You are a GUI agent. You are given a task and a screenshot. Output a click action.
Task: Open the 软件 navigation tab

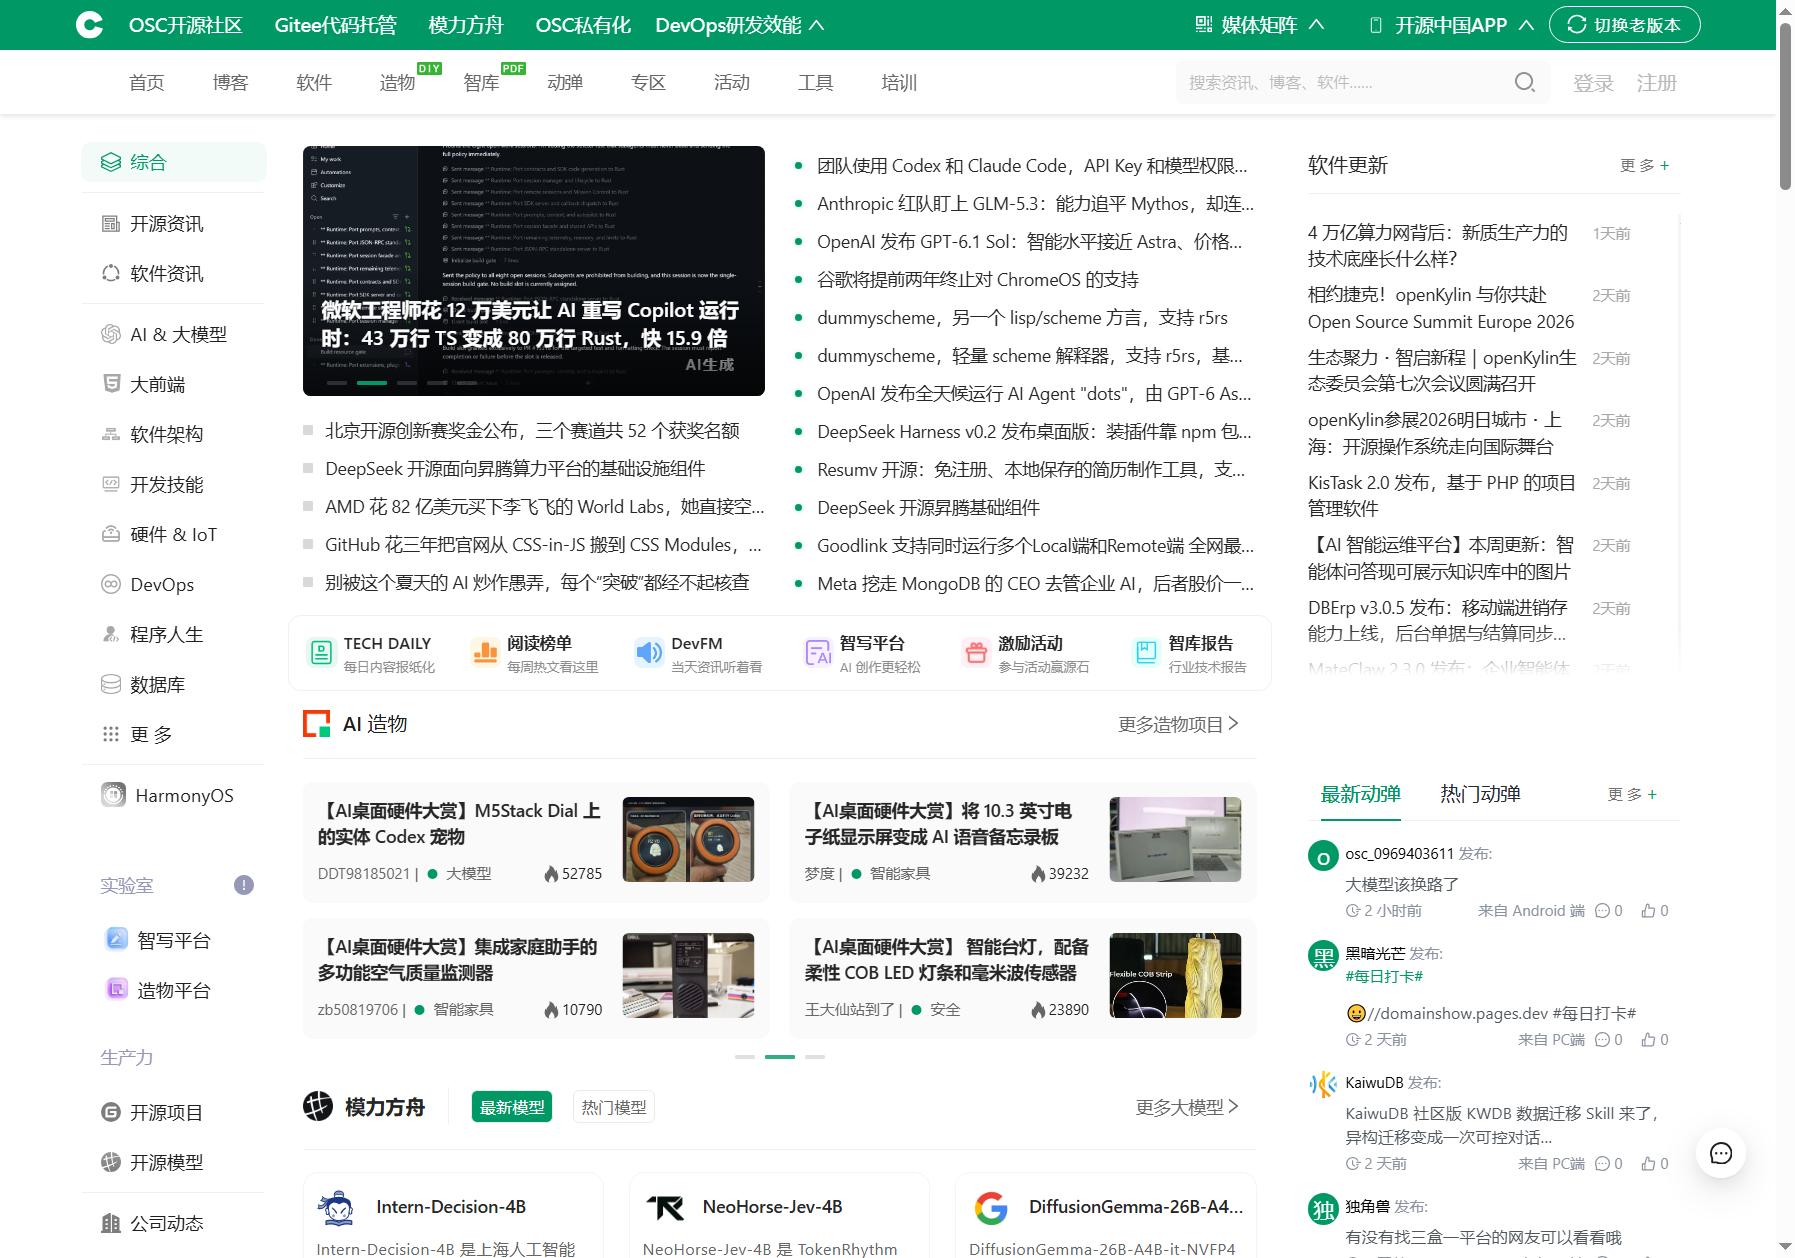[314, 83]
